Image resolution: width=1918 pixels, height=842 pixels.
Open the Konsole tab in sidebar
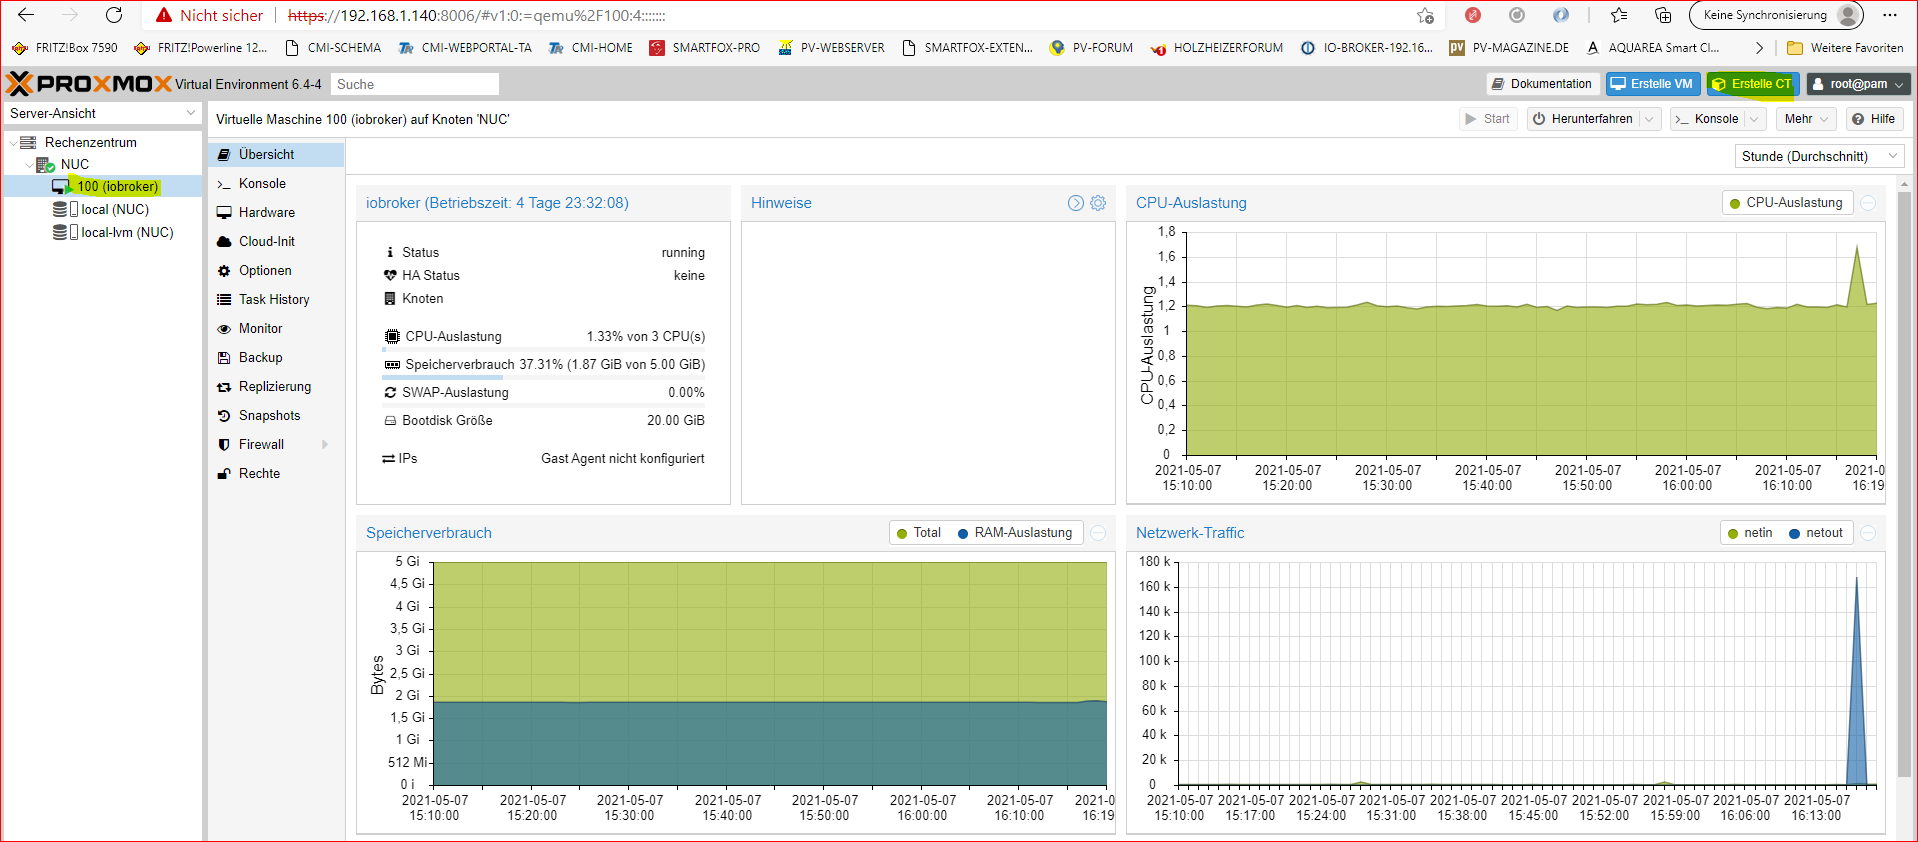pyautogui.click(x=276, y=183)
